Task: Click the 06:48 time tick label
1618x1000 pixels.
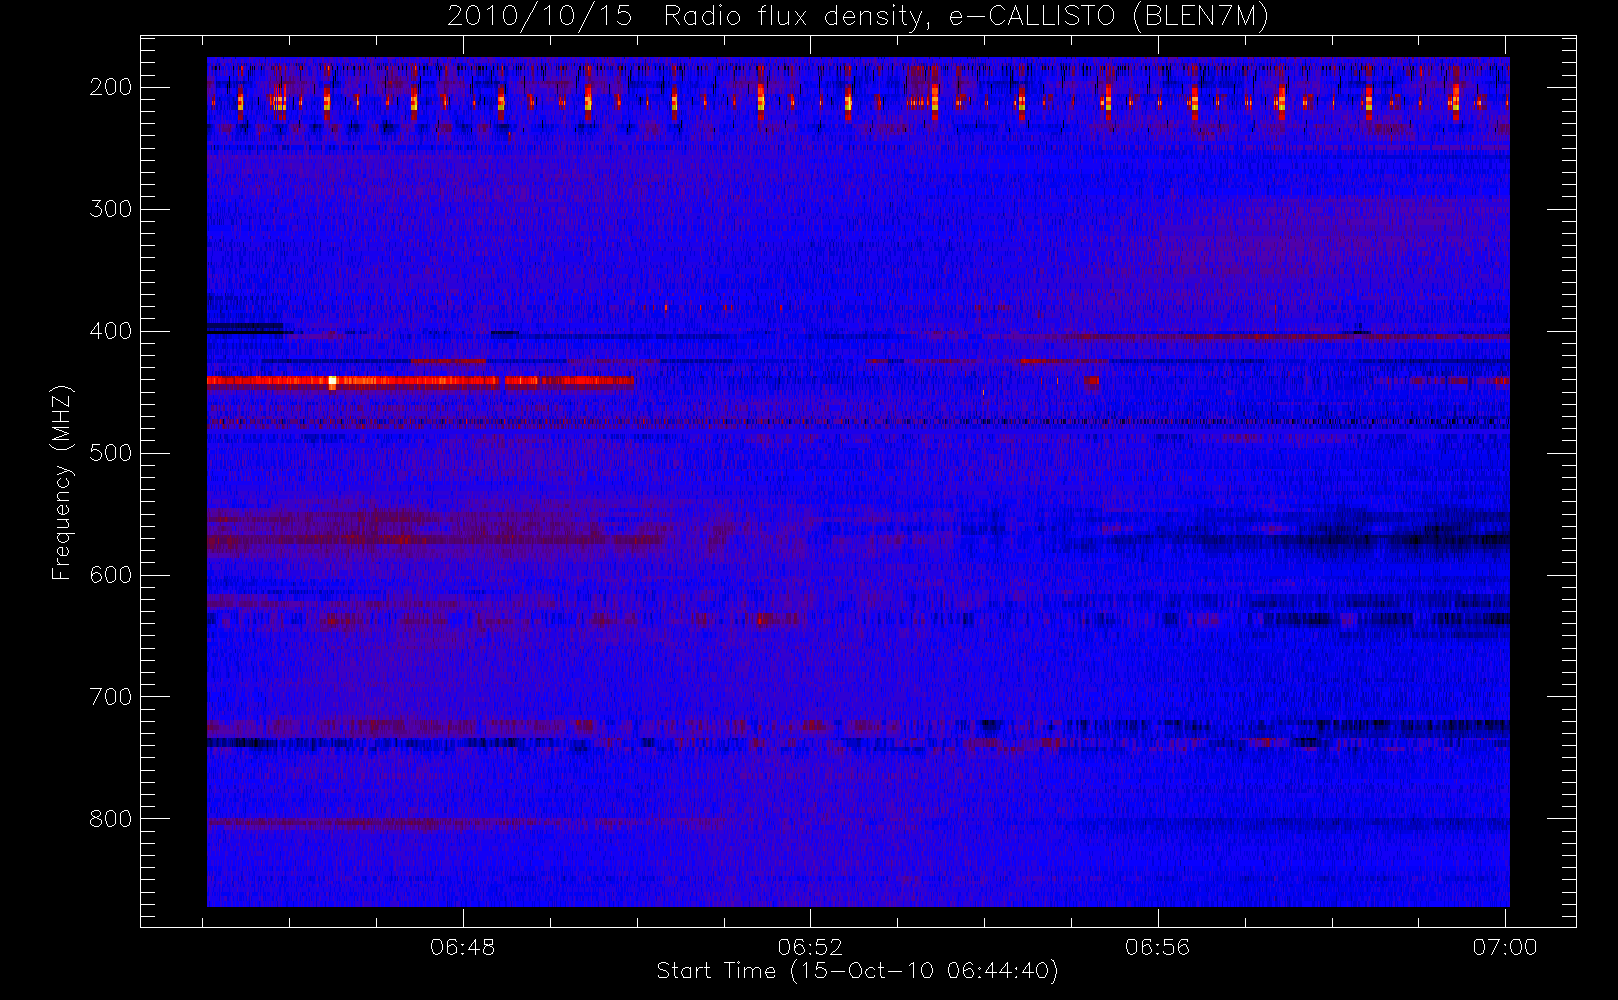Action: tap(463, 947)
